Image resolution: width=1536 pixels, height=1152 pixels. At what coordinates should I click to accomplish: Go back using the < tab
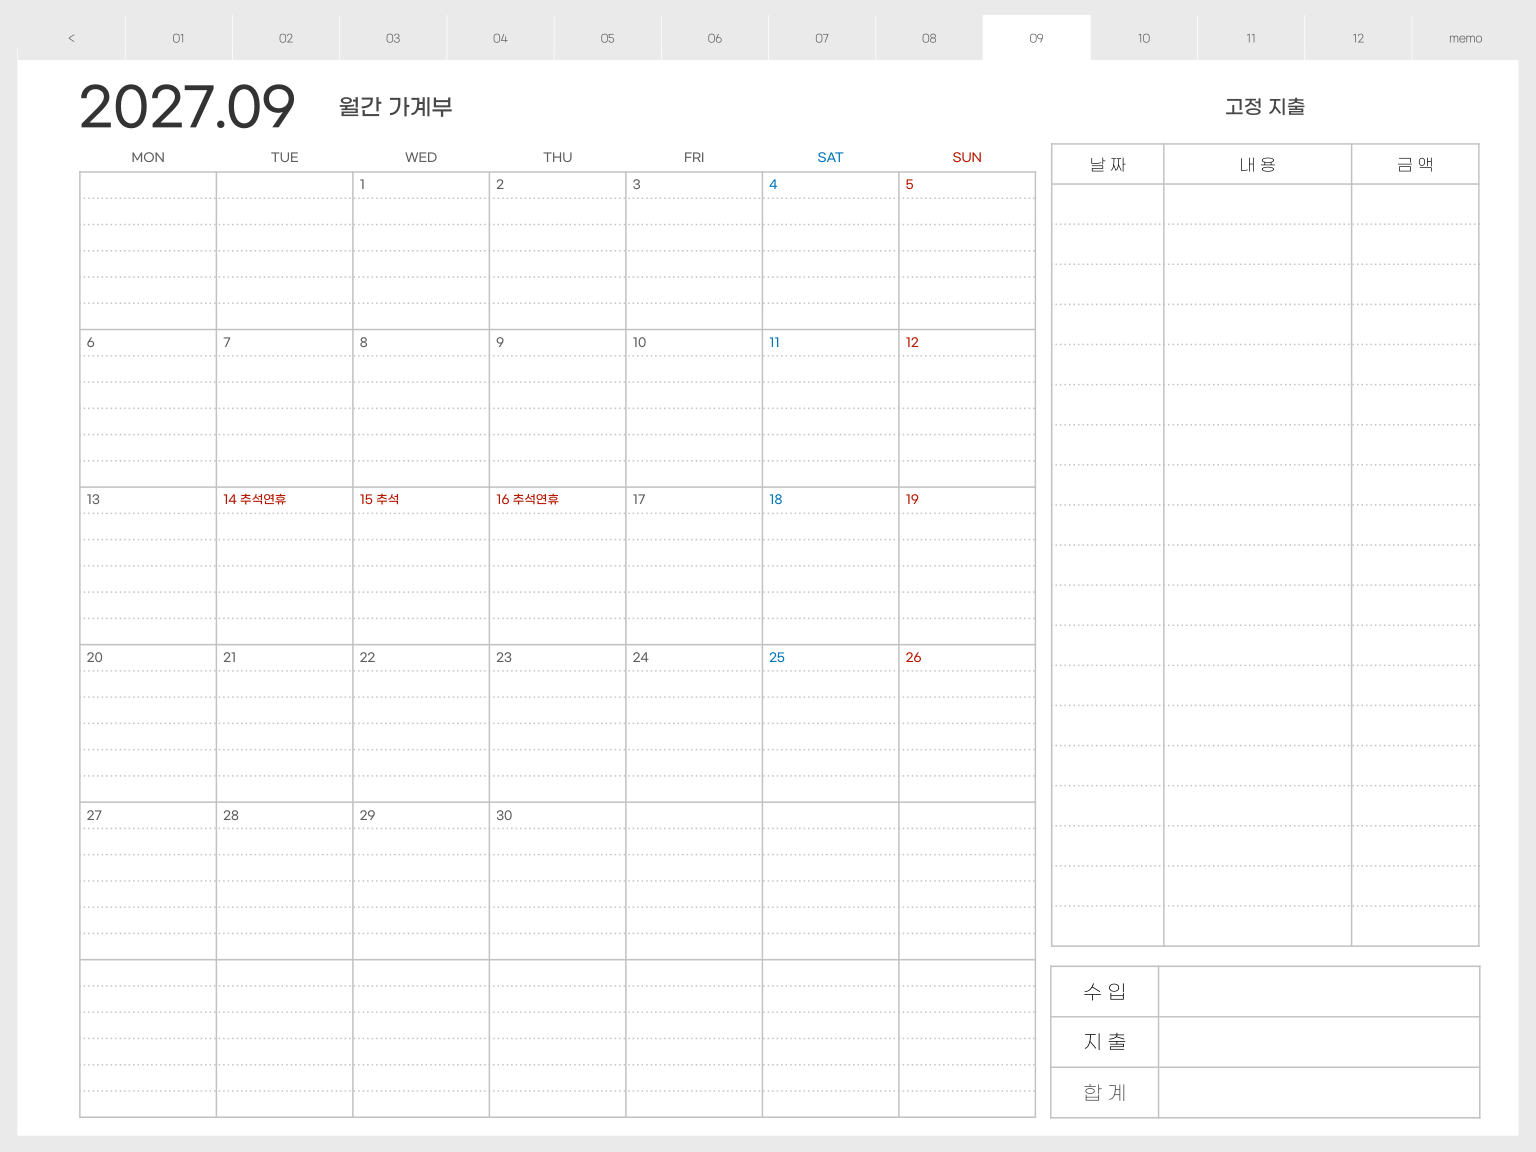tap(71, 38)
